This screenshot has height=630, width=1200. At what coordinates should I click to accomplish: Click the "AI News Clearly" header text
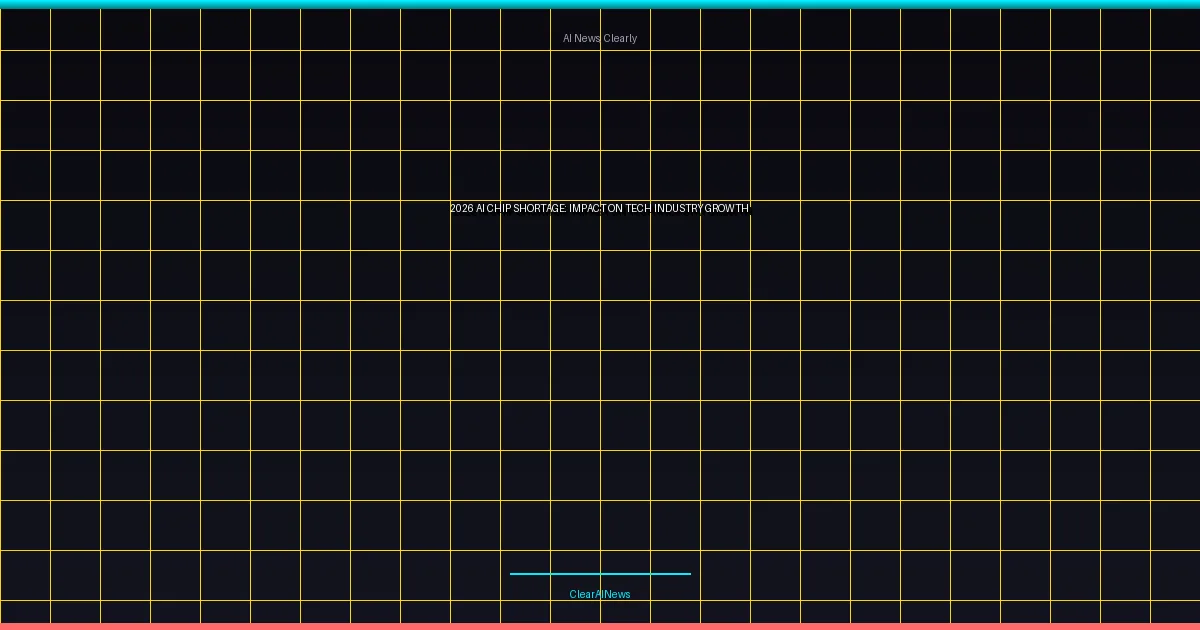[x=600, y=38]
